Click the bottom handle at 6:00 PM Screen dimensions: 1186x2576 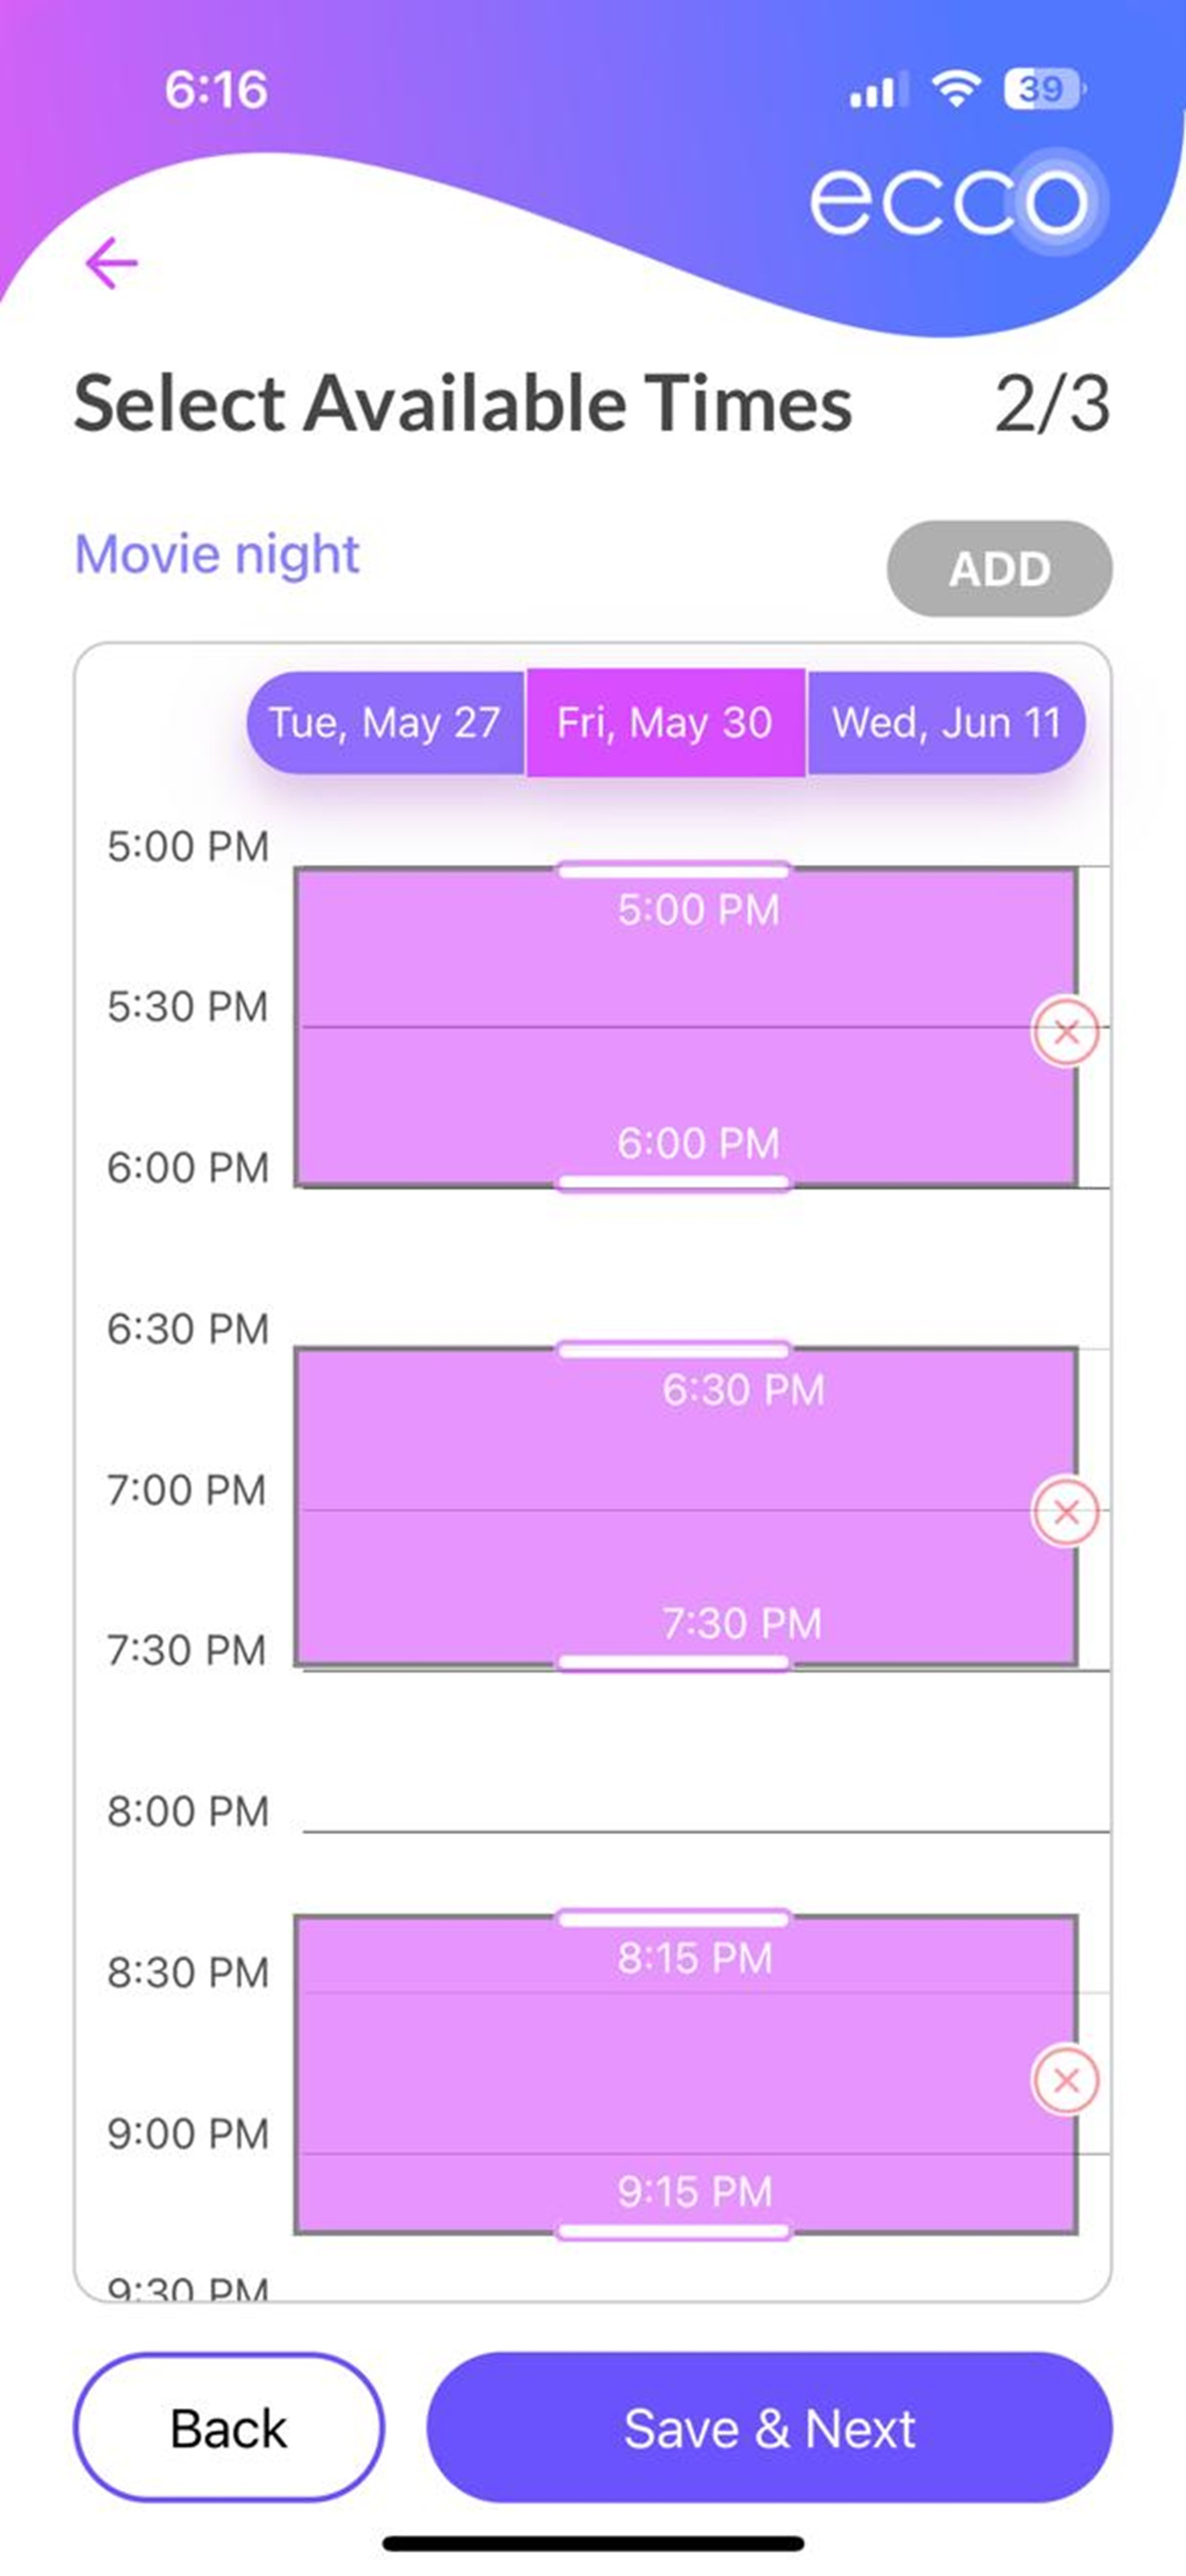pyautogui.click(x=674, y=1185)
